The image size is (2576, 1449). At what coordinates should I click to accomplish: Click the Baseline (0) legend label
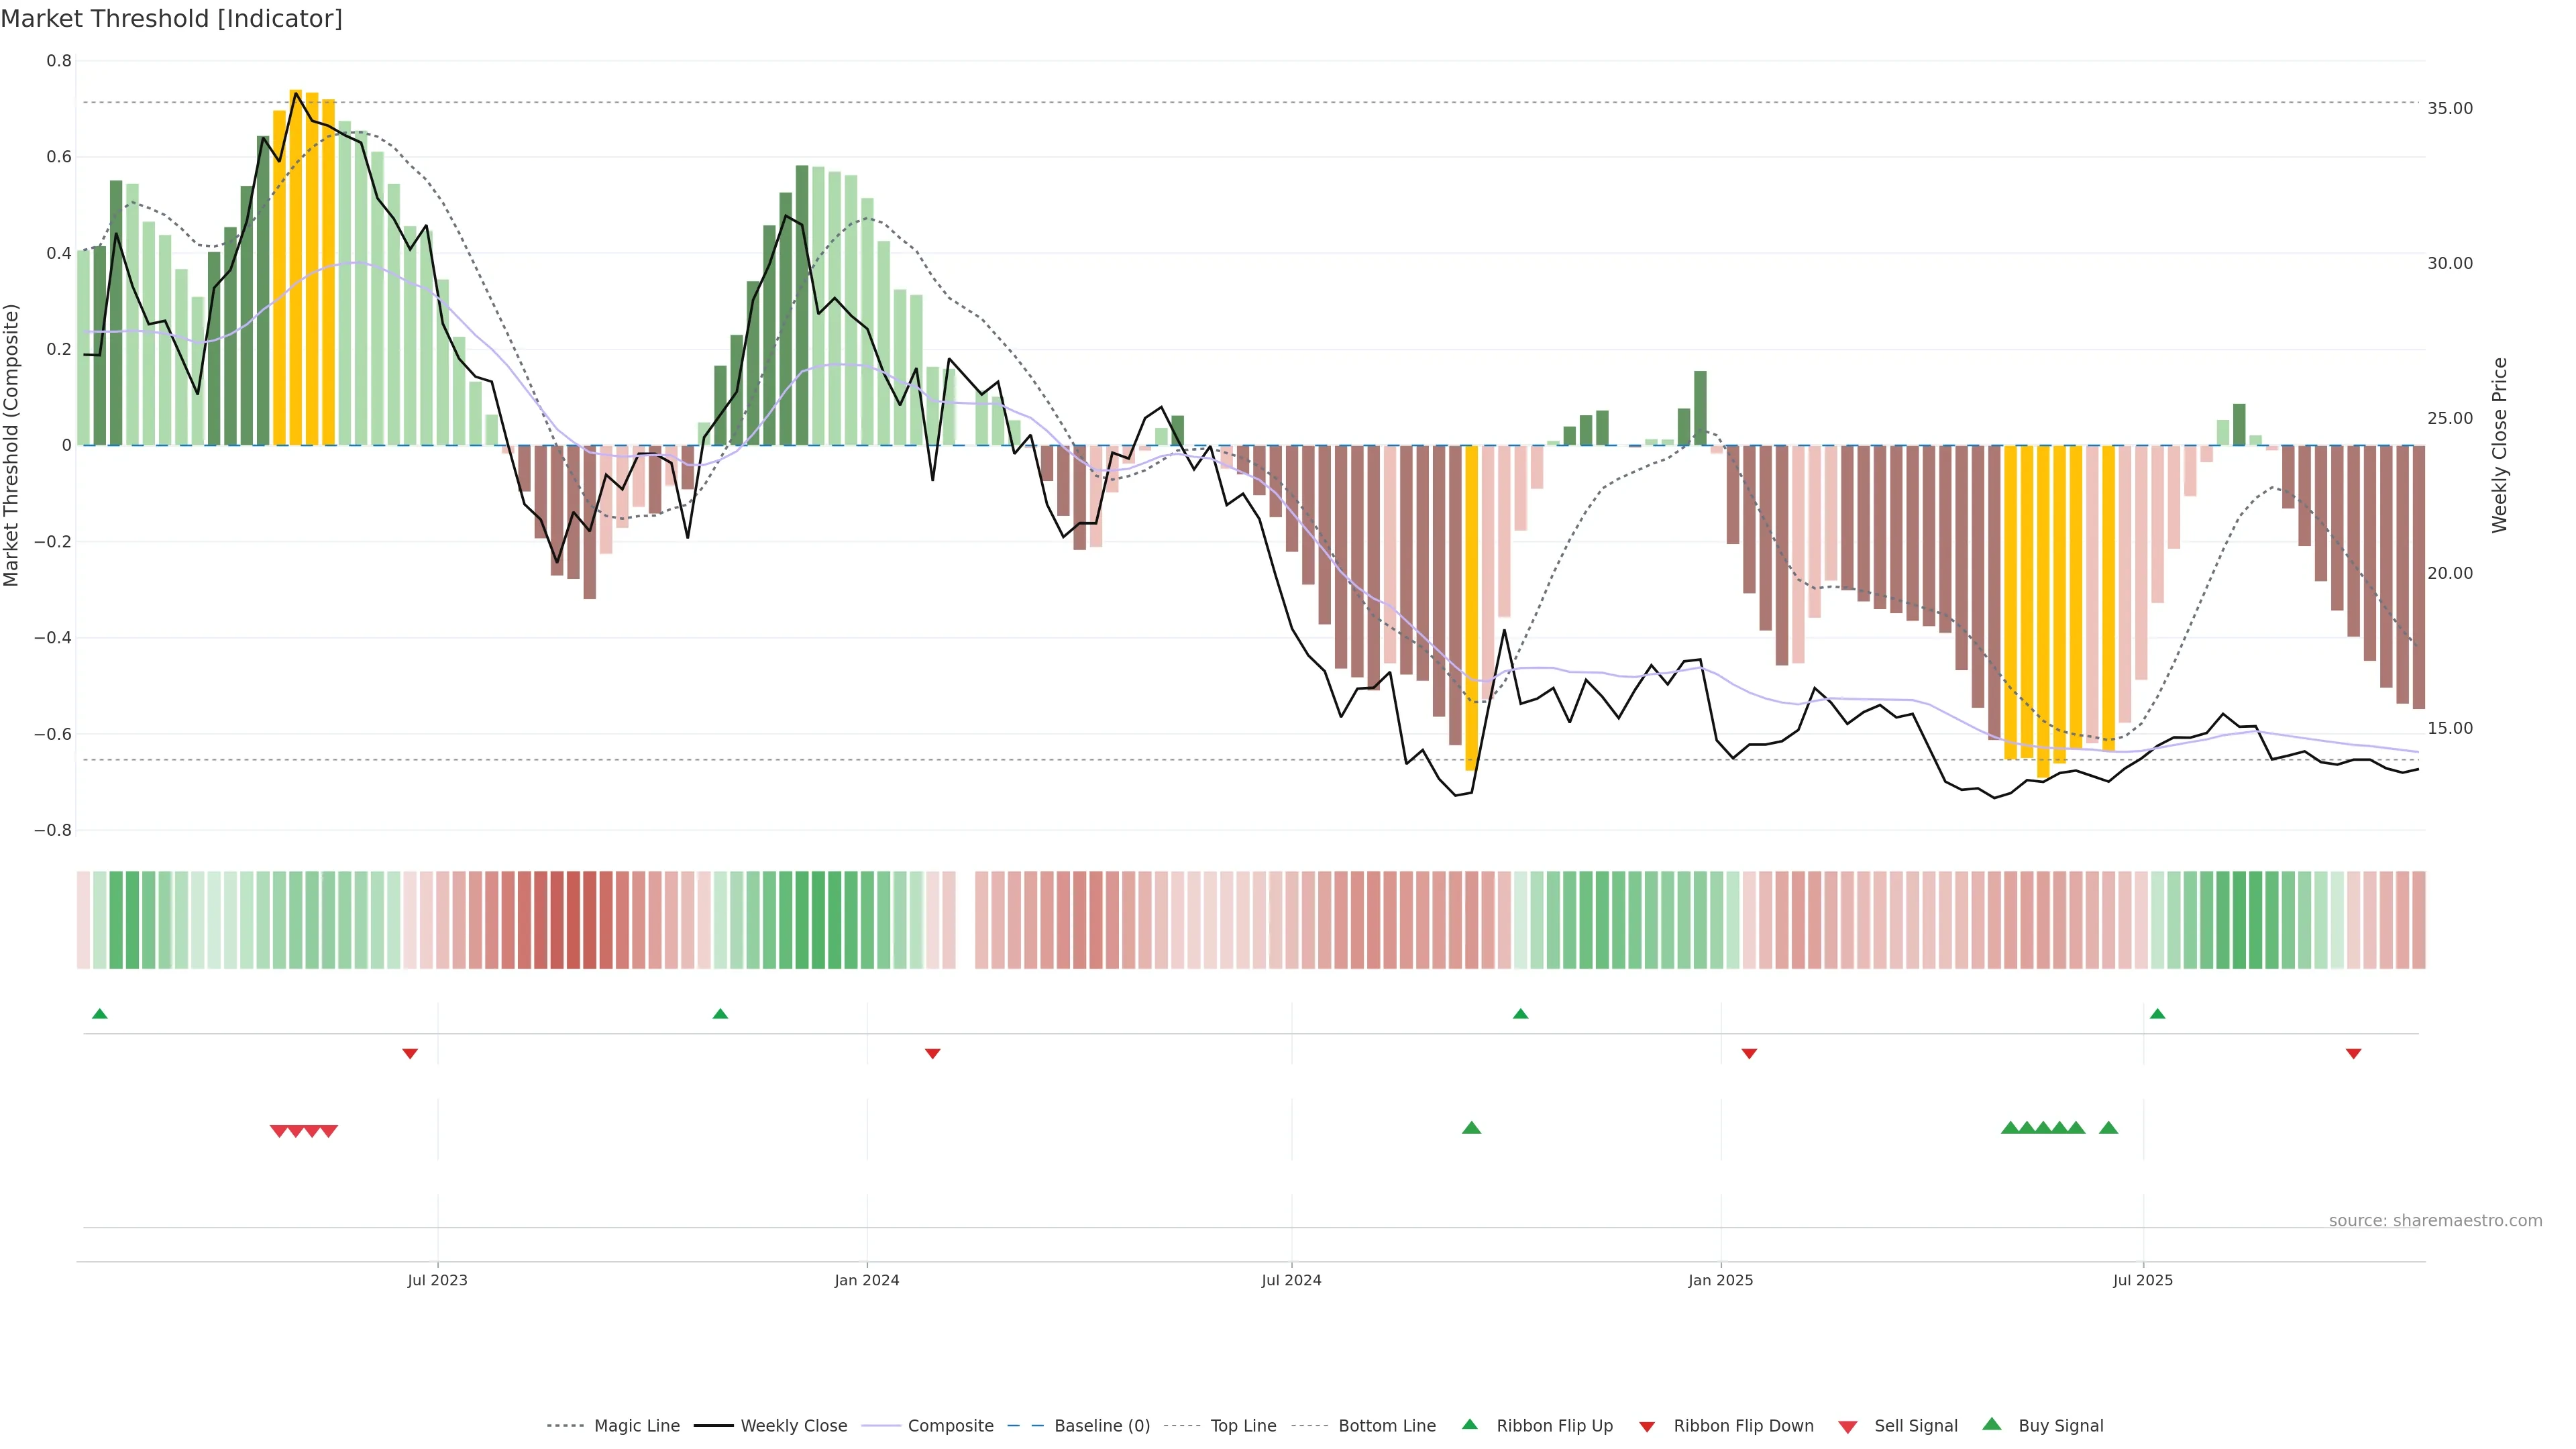coord(1102,1426)
